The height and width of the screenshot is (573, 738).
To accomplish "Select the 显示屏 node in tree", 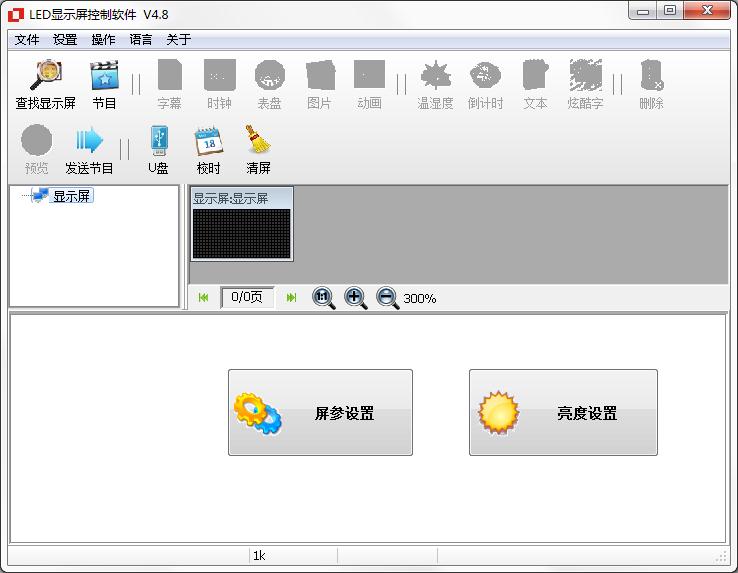I will pyautogui.click(x=71, y=196).
